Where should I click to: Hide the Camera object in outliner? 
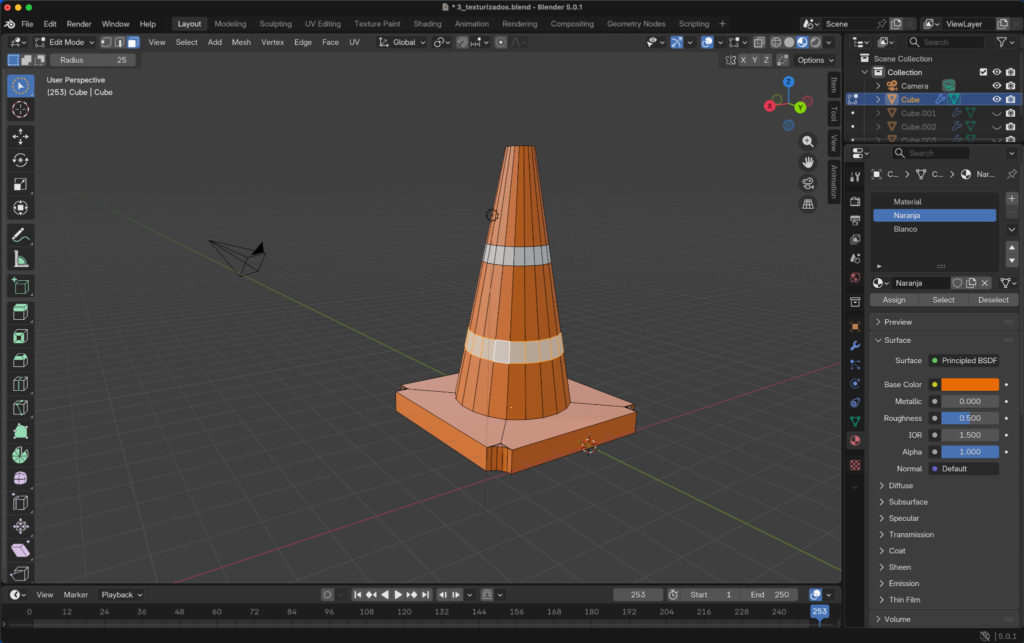tap(996, 86)
